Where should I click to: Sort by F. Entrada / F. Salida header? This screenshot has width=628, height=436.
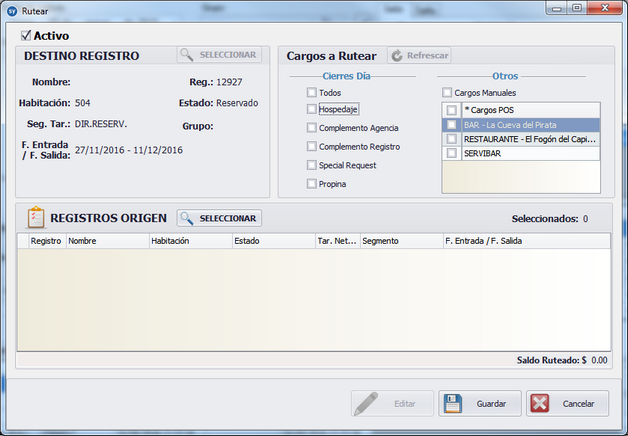527,241
